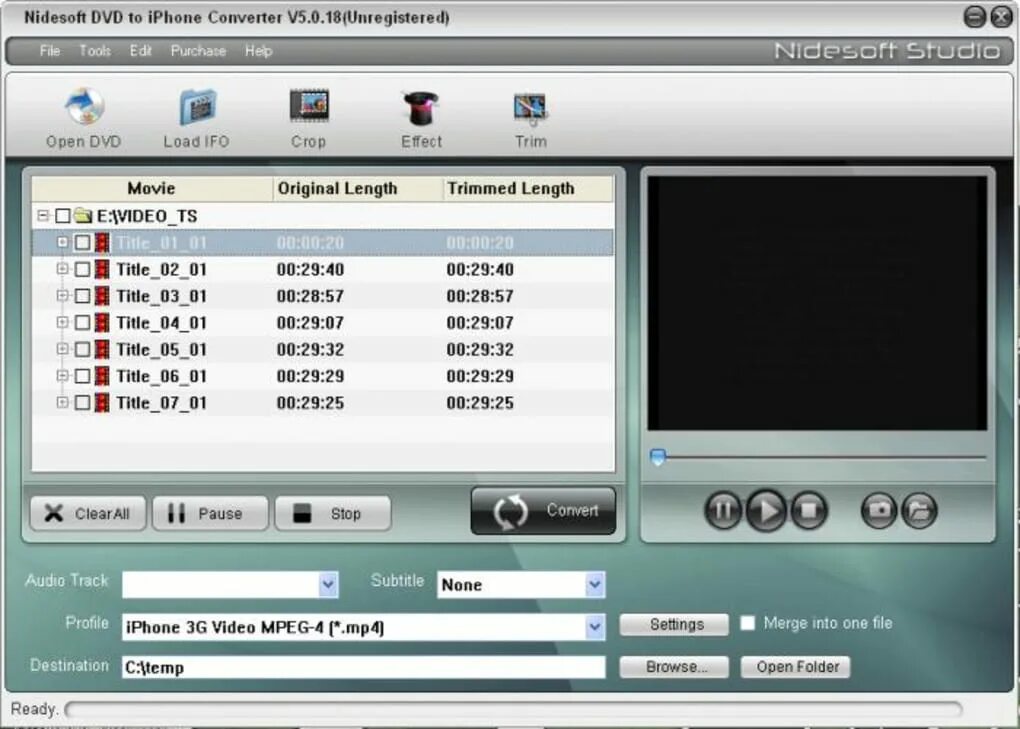
Task: Click Browse to choose destination
Action: [x=674, y=667]
